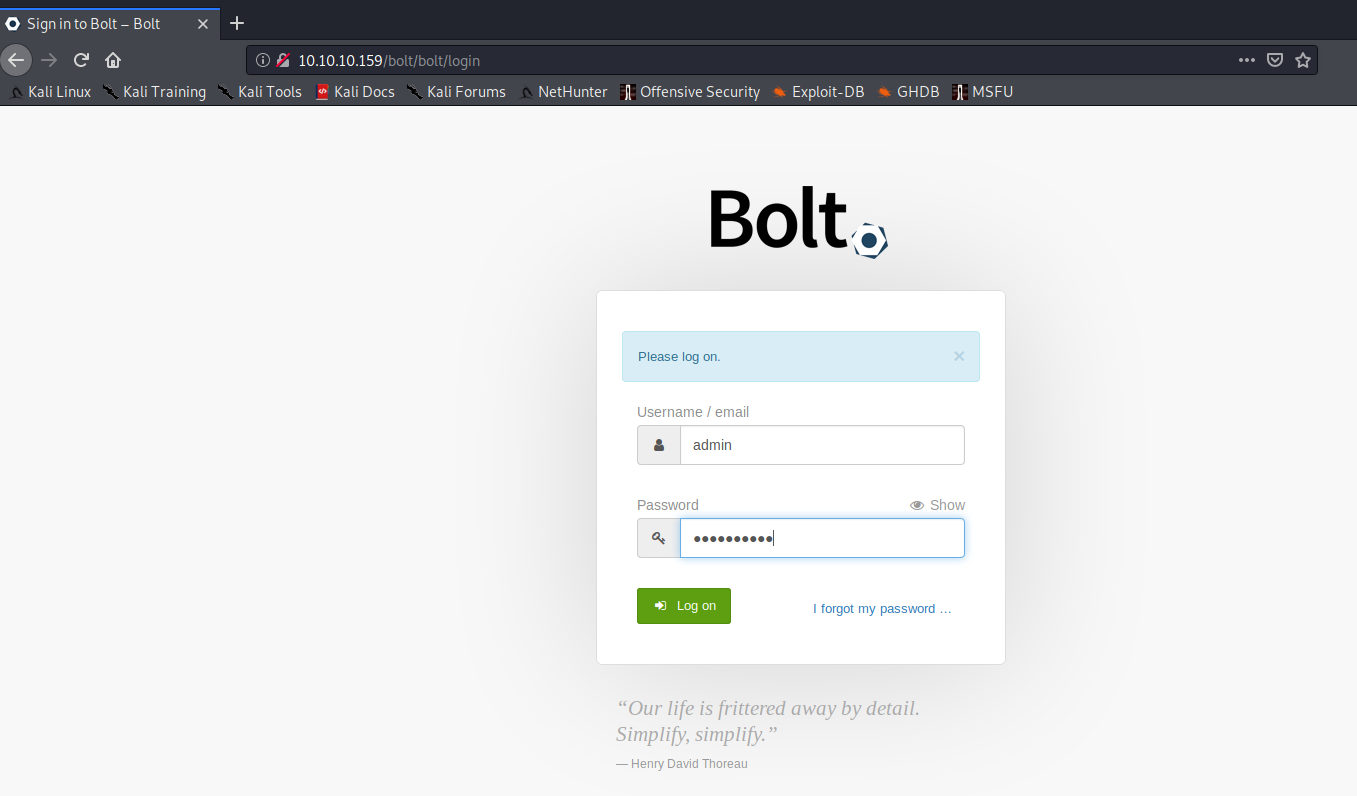Select the 'Sign in to Bolt' tab
Viewport: 1357px width, 796px height.
[x=93, y=23]
